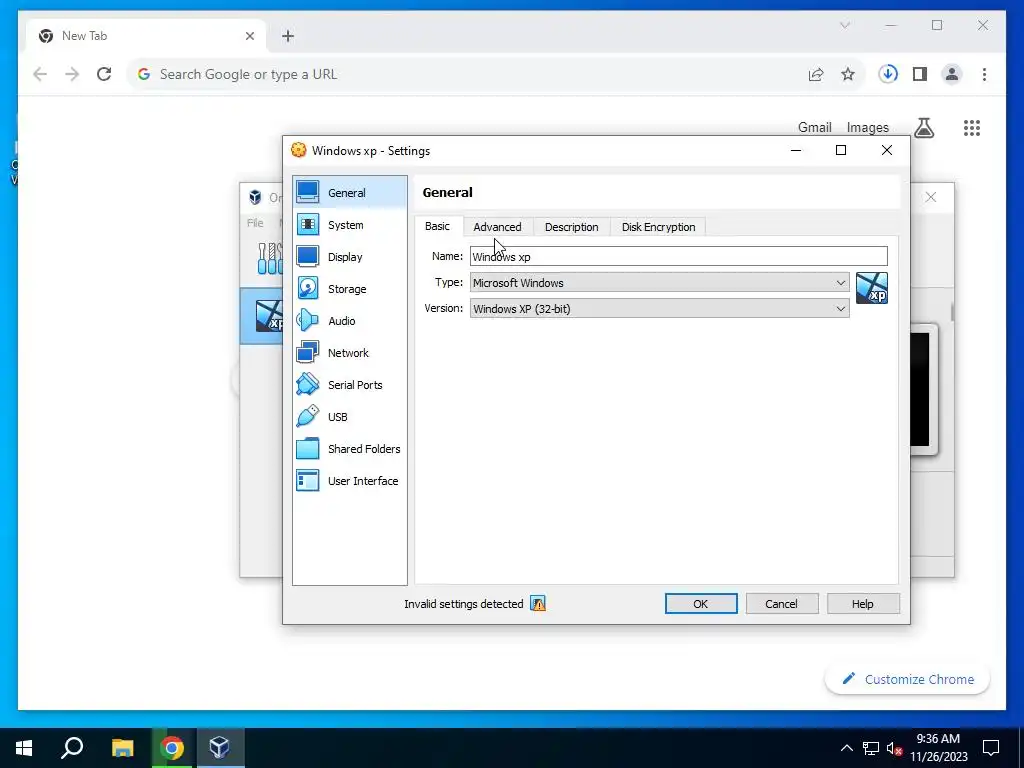Click the Settings dialog gear title icon
Image resolution: width=1024 pixels, height=768 pixels.
[298, 150]
